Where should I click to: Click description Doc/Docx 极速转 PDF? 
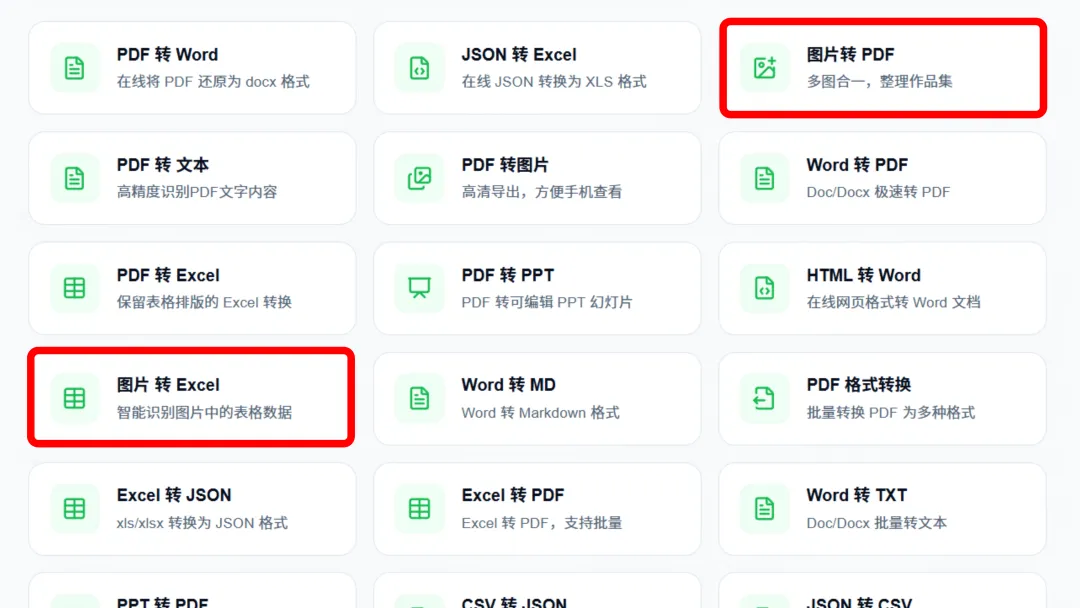(x=878, y=191)
